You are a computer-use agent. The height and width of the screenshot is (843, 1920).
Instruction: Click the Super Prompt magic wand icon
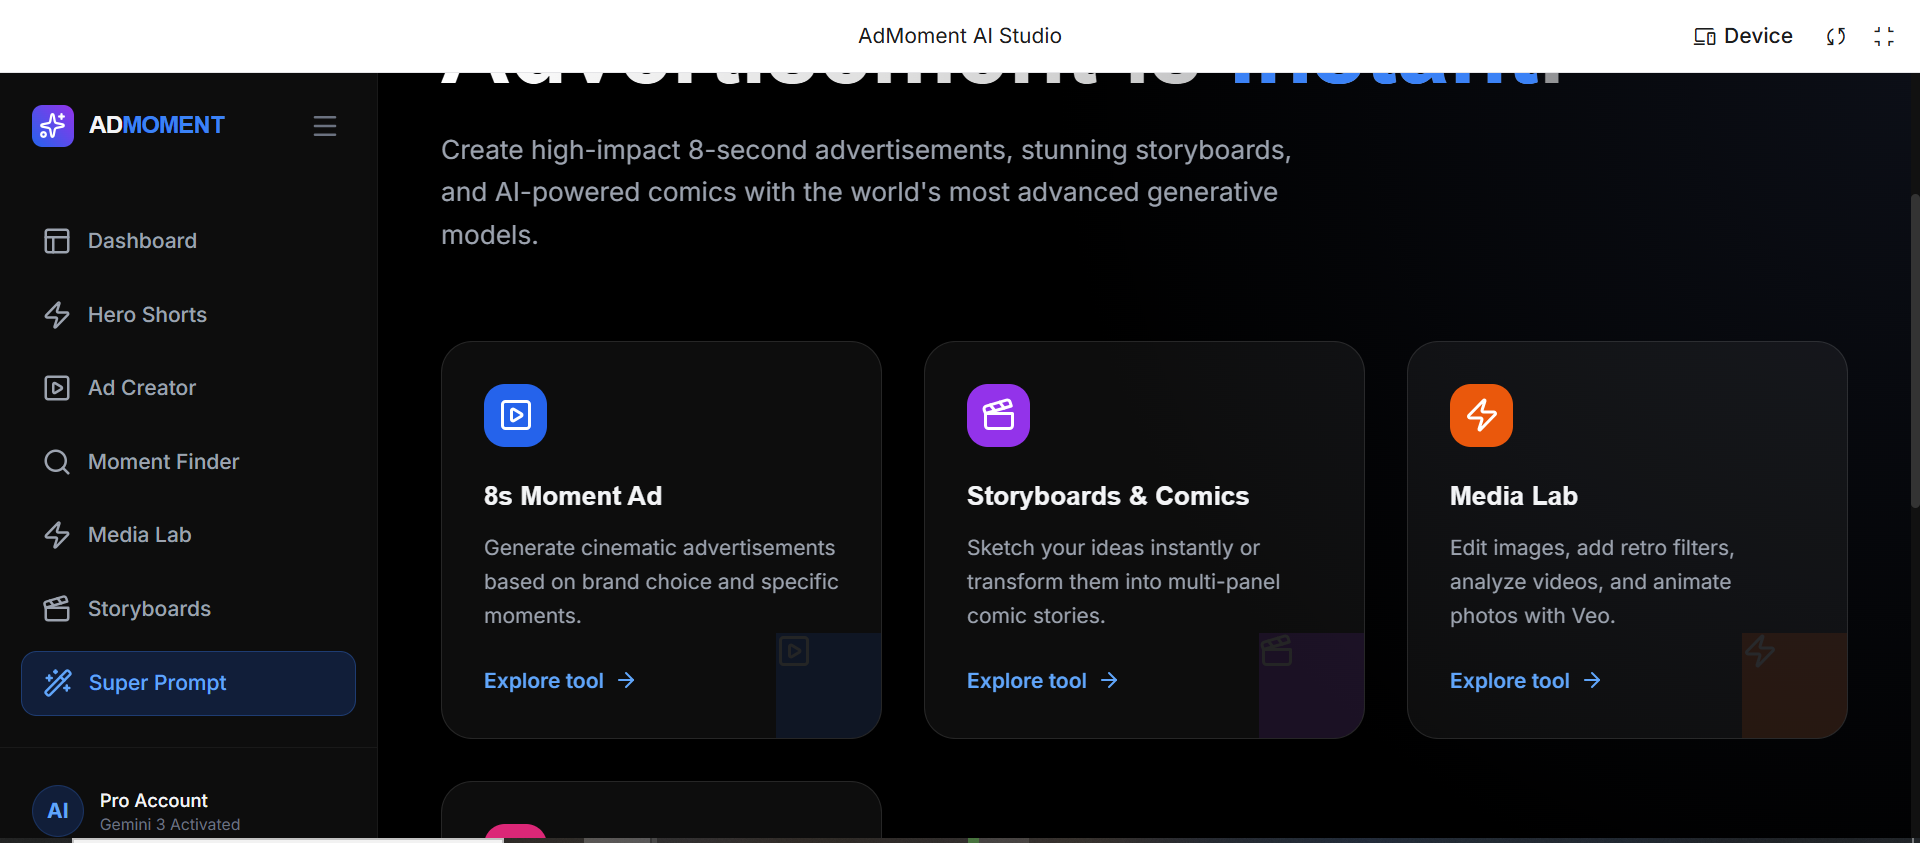[58, 683]
